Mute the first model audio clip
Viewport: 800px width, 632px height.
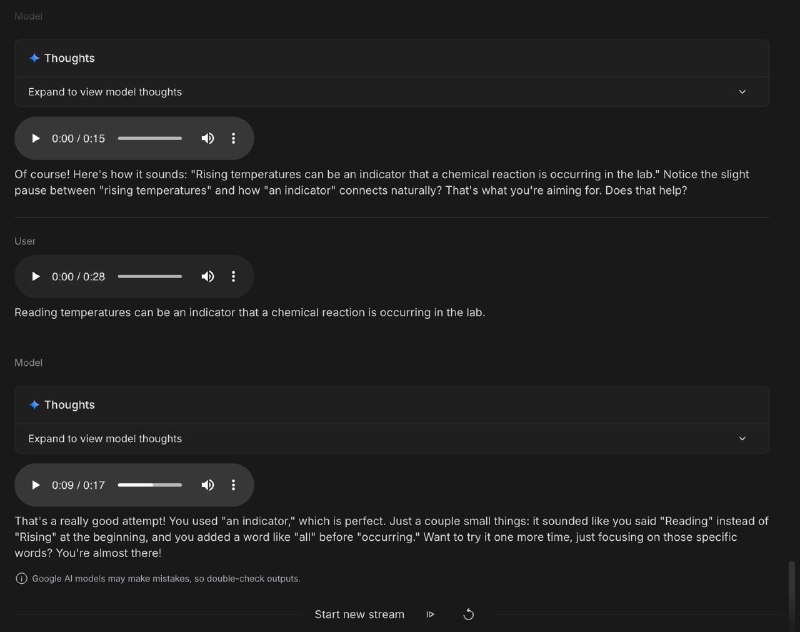[208, 138]
